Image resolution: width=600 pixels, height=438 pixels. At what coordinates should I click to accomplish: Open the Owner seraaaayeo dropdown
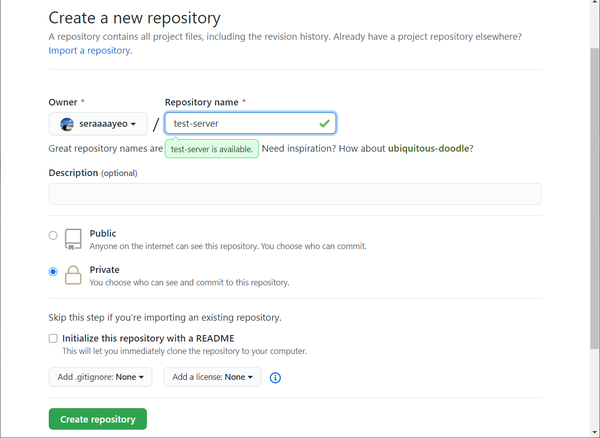(98, 124)
